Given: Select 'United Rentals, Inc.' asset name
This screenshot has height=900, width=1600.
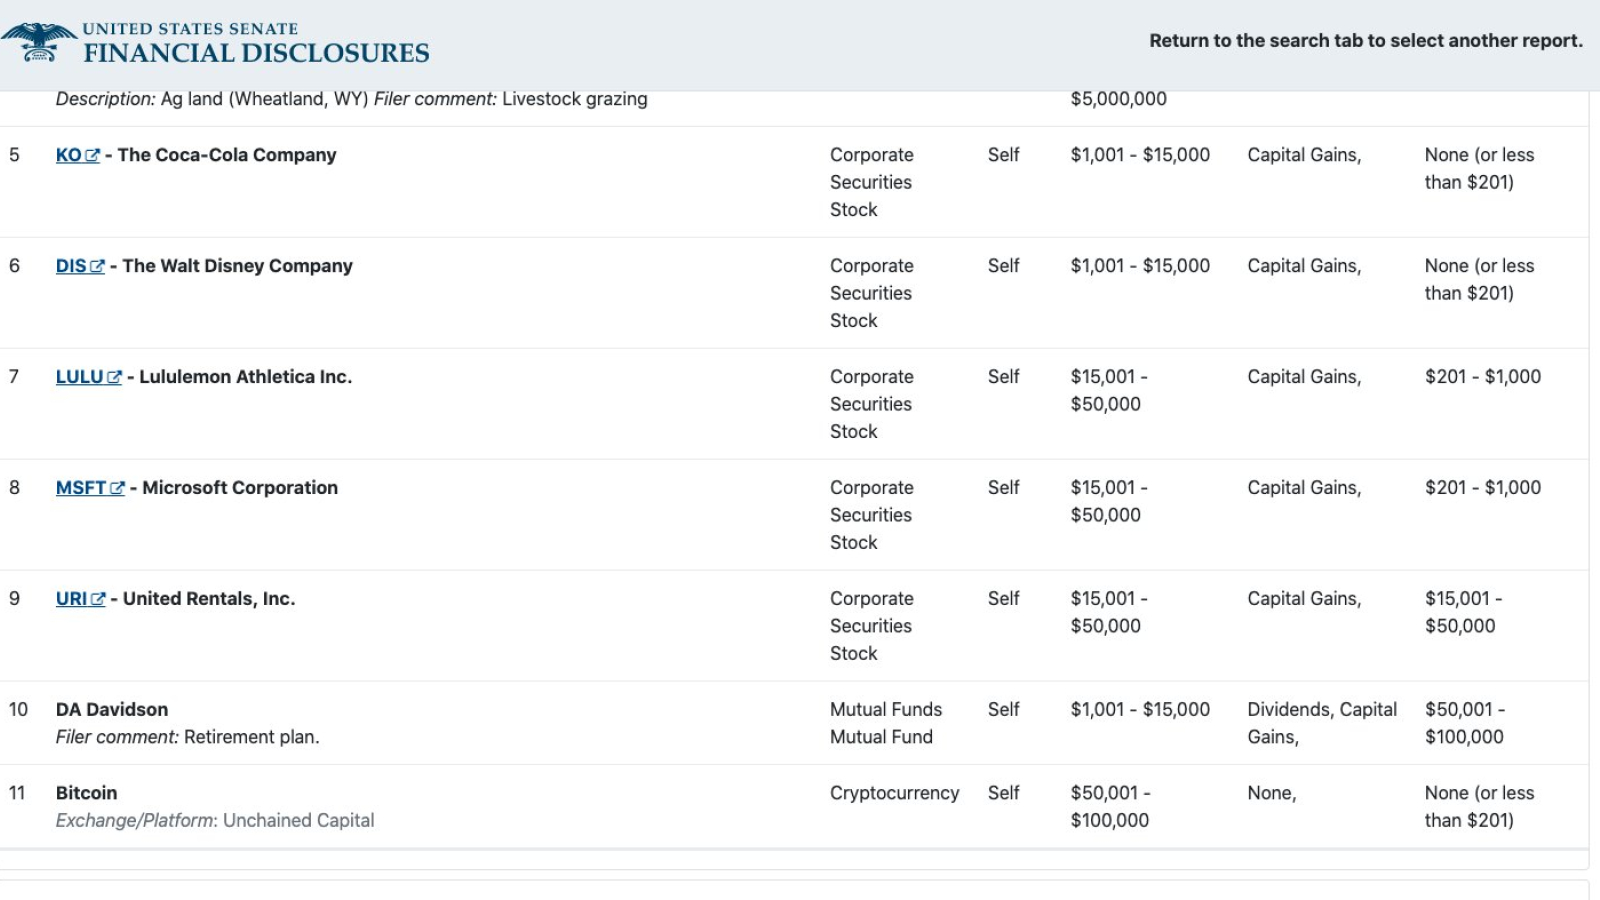Looking at the screenshot, I should (x=209, y=599).
